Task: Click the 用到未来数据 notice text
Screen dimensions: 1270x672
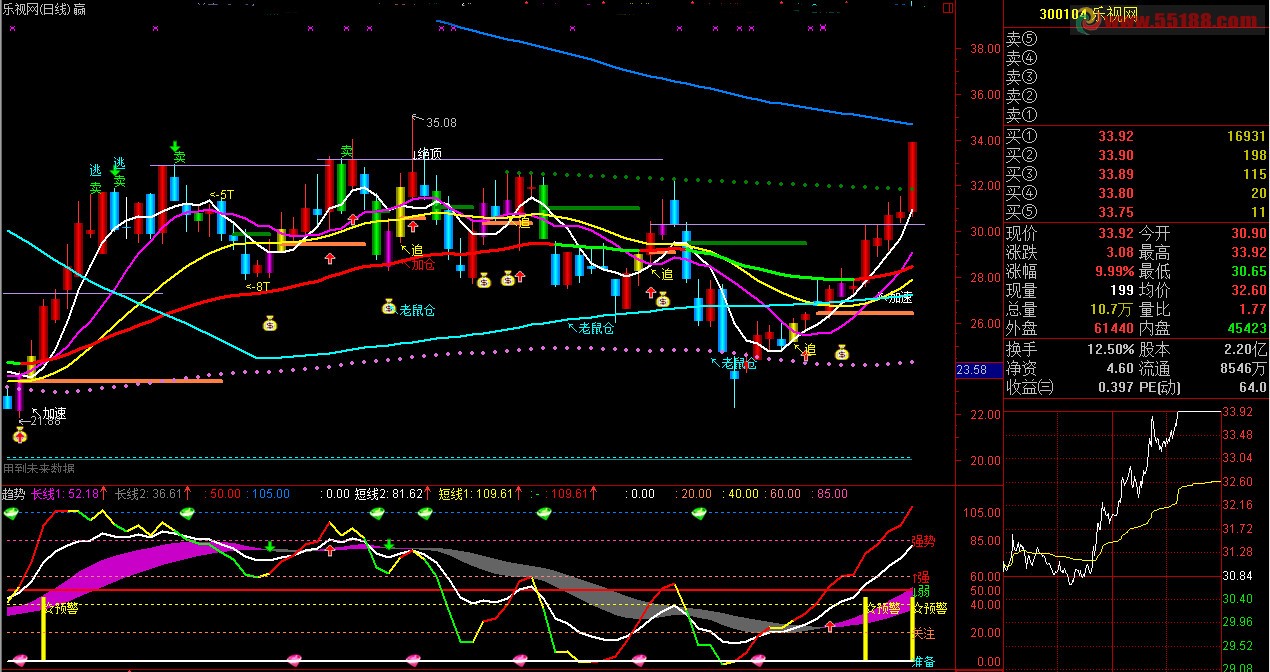Action: point(39,468)
